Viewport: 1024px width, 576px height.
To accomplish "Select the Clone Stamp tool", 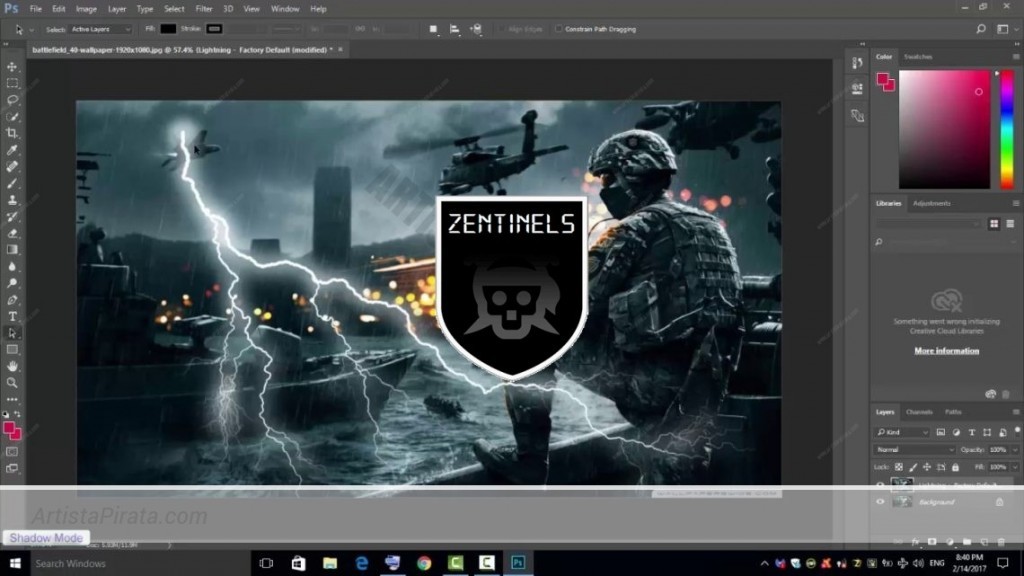I will 12,200.
